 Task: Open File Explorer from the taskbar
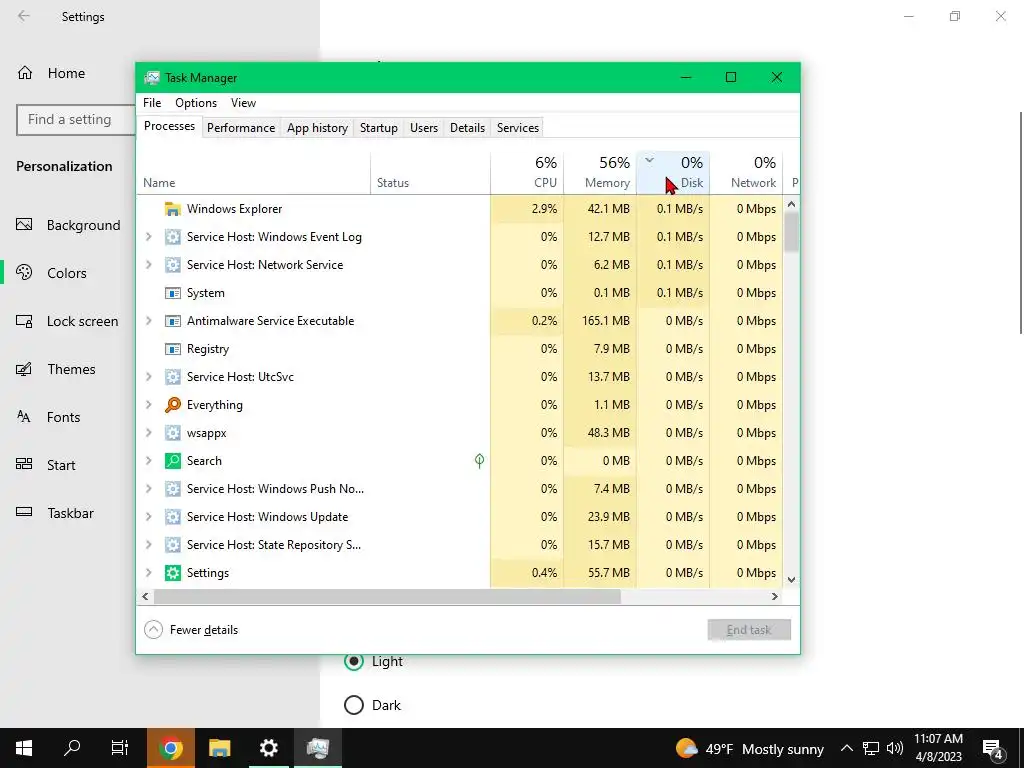pos(219,748)
